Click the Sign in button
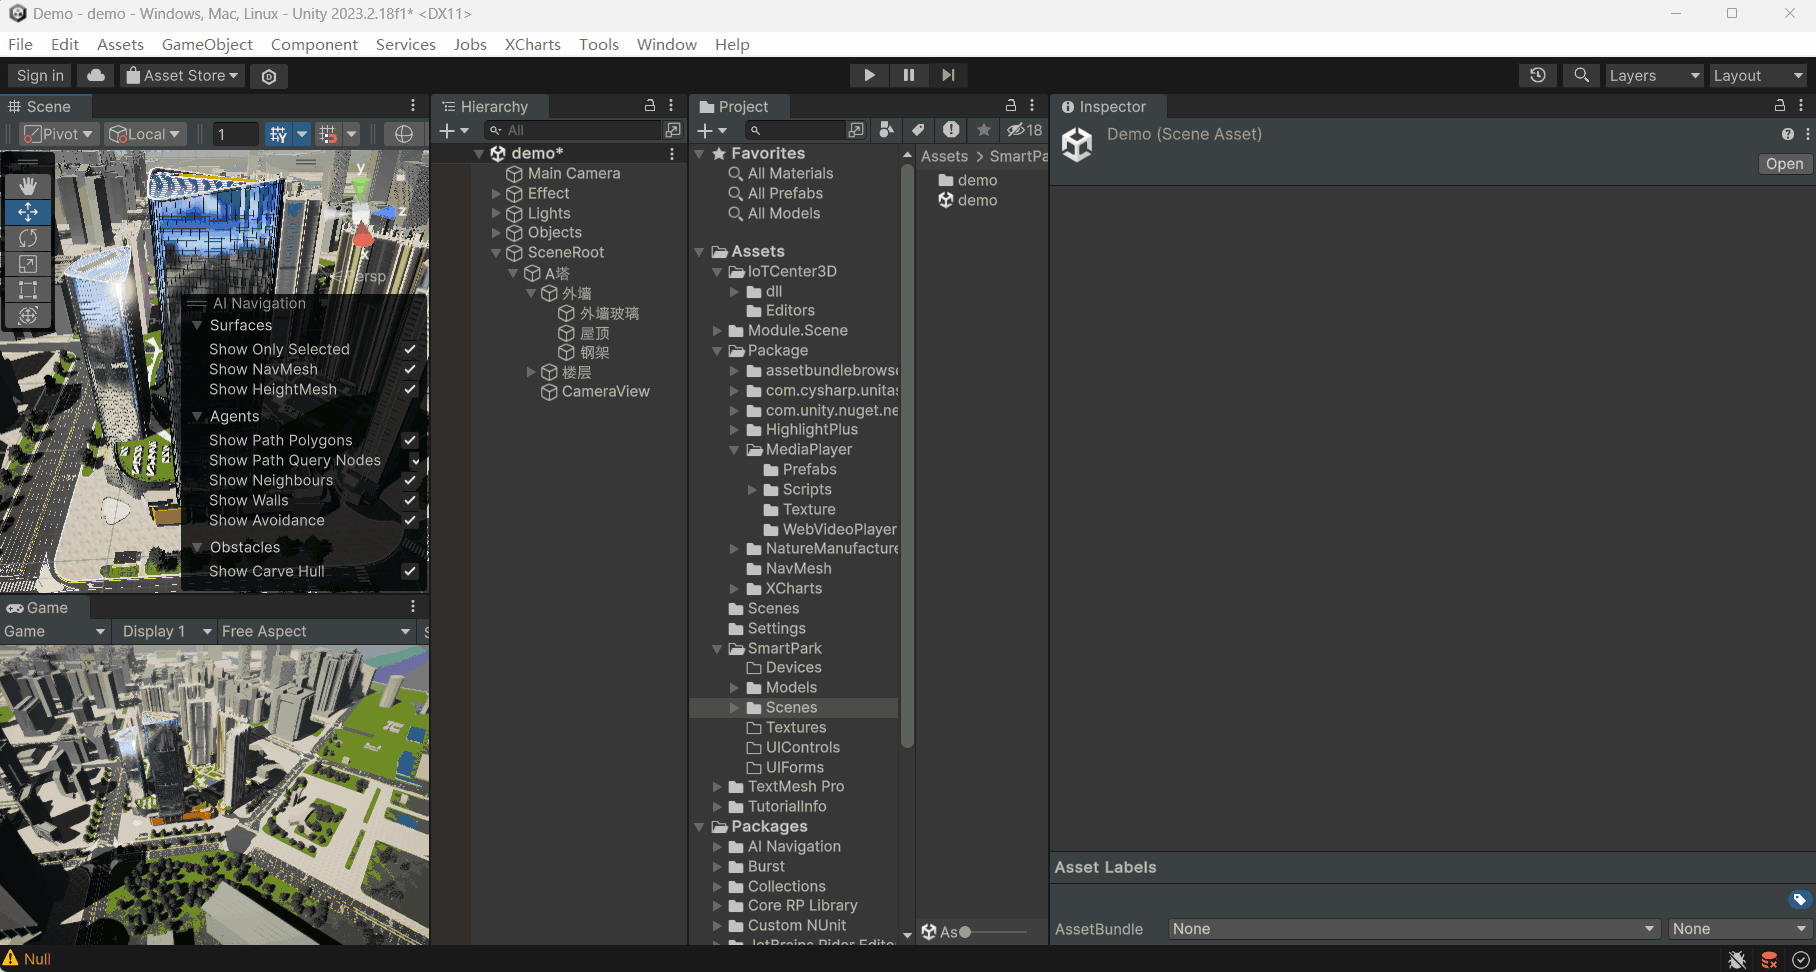Viewport: 1816px width, 972px height. tap(40, 76)
